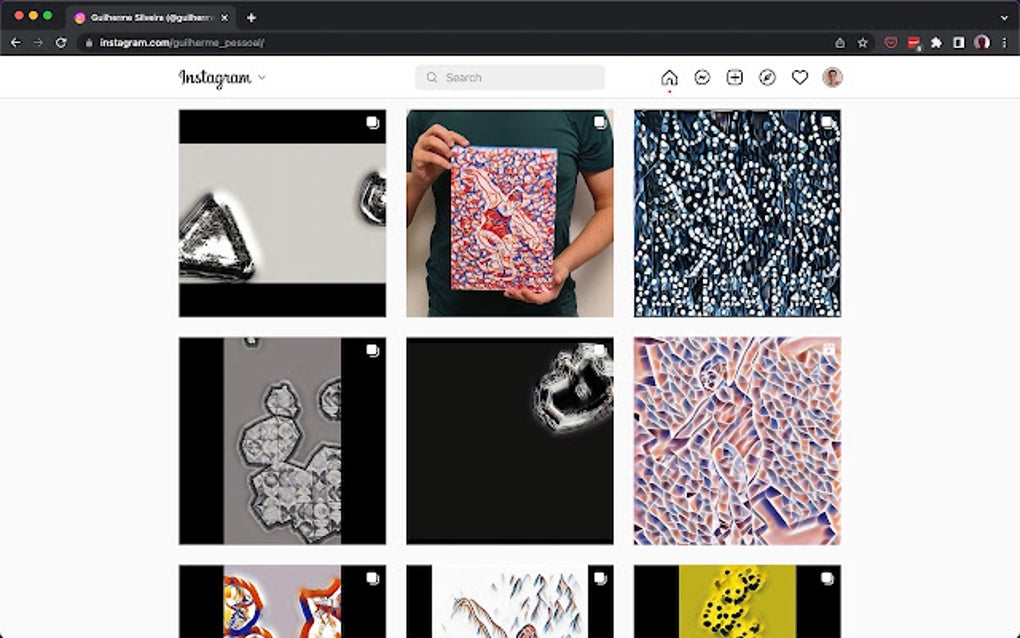
Task: View site security via the padlock icon
Action: [x=88, y=44]
